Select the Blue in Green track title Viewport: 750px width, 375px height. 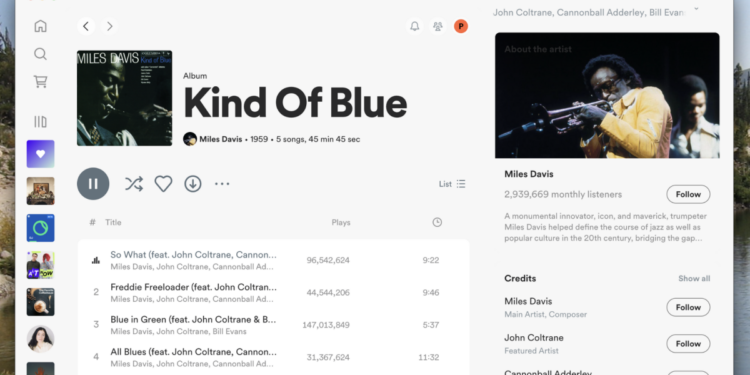pyautogui.click(x=193, y=320)
